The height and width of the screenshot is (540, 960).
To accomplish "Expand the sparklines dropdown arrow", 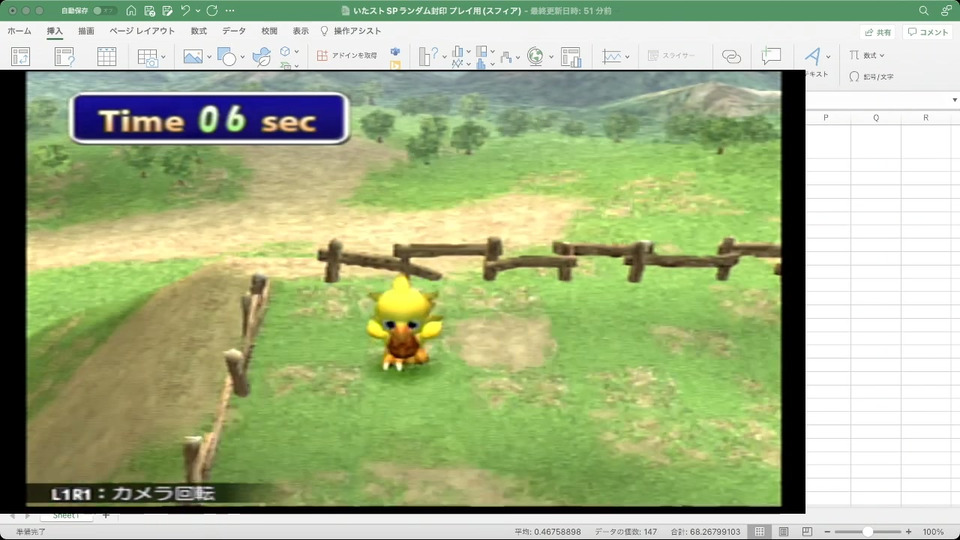I will coord(628,57).
